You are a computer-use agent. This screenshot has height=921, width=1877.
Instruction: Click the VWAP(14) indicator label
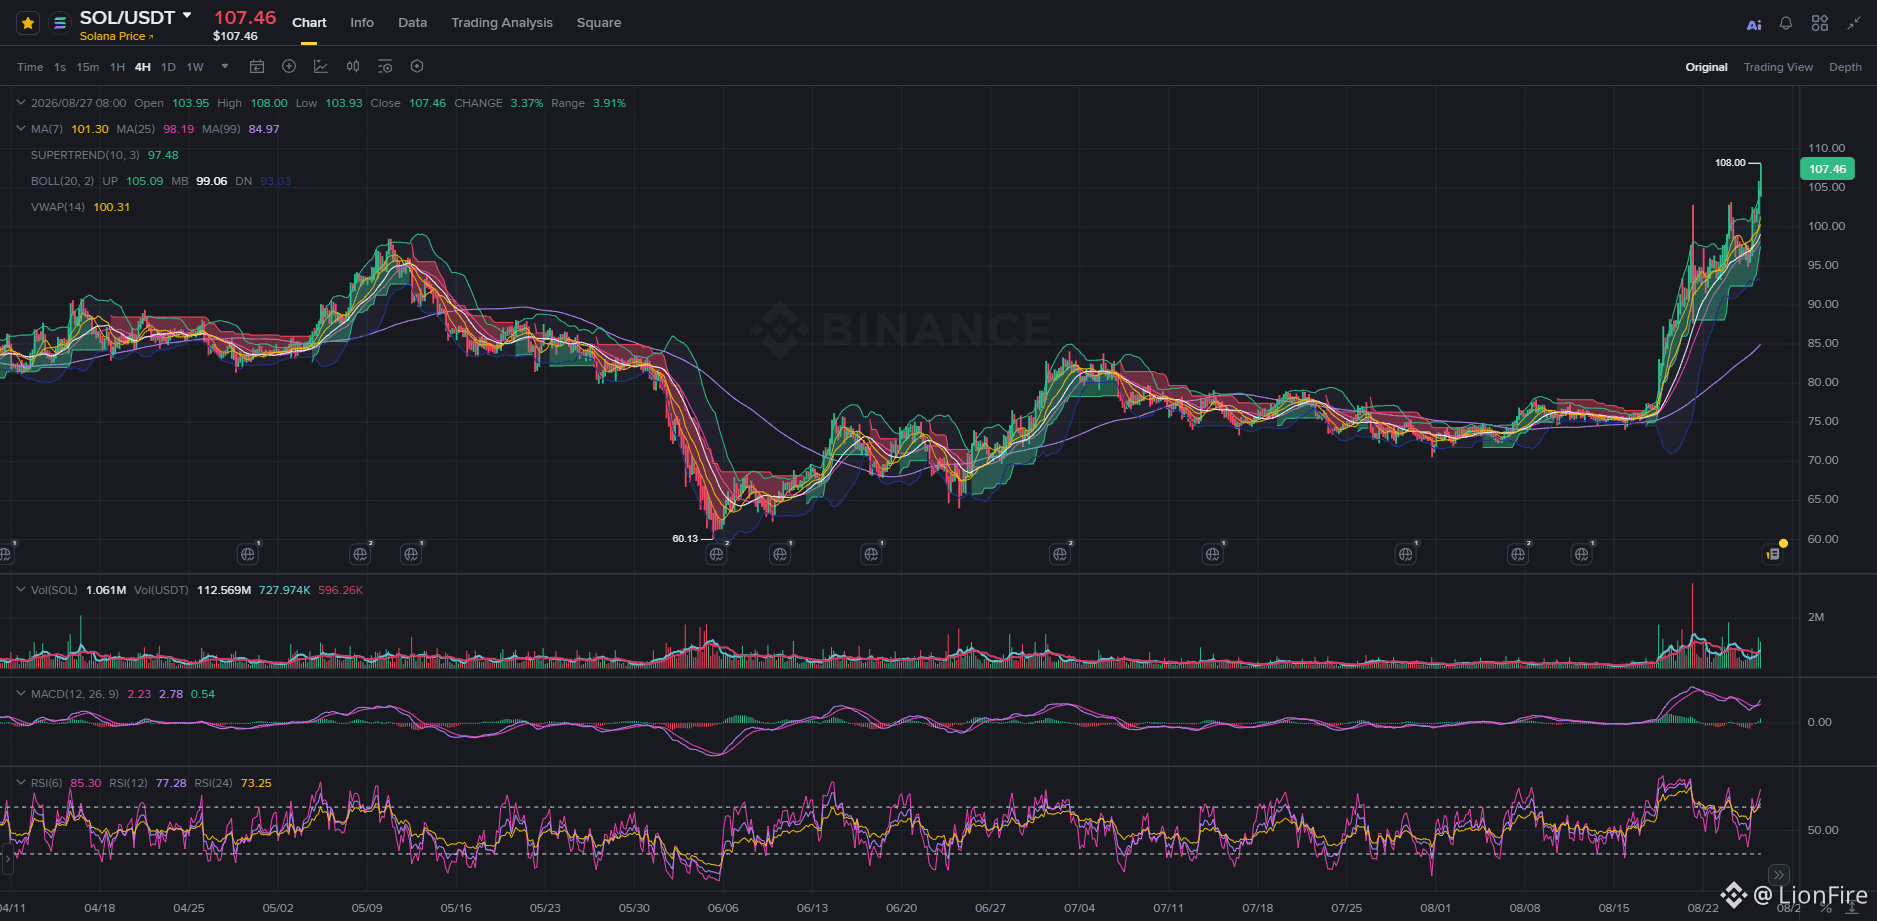pos(58,207)
